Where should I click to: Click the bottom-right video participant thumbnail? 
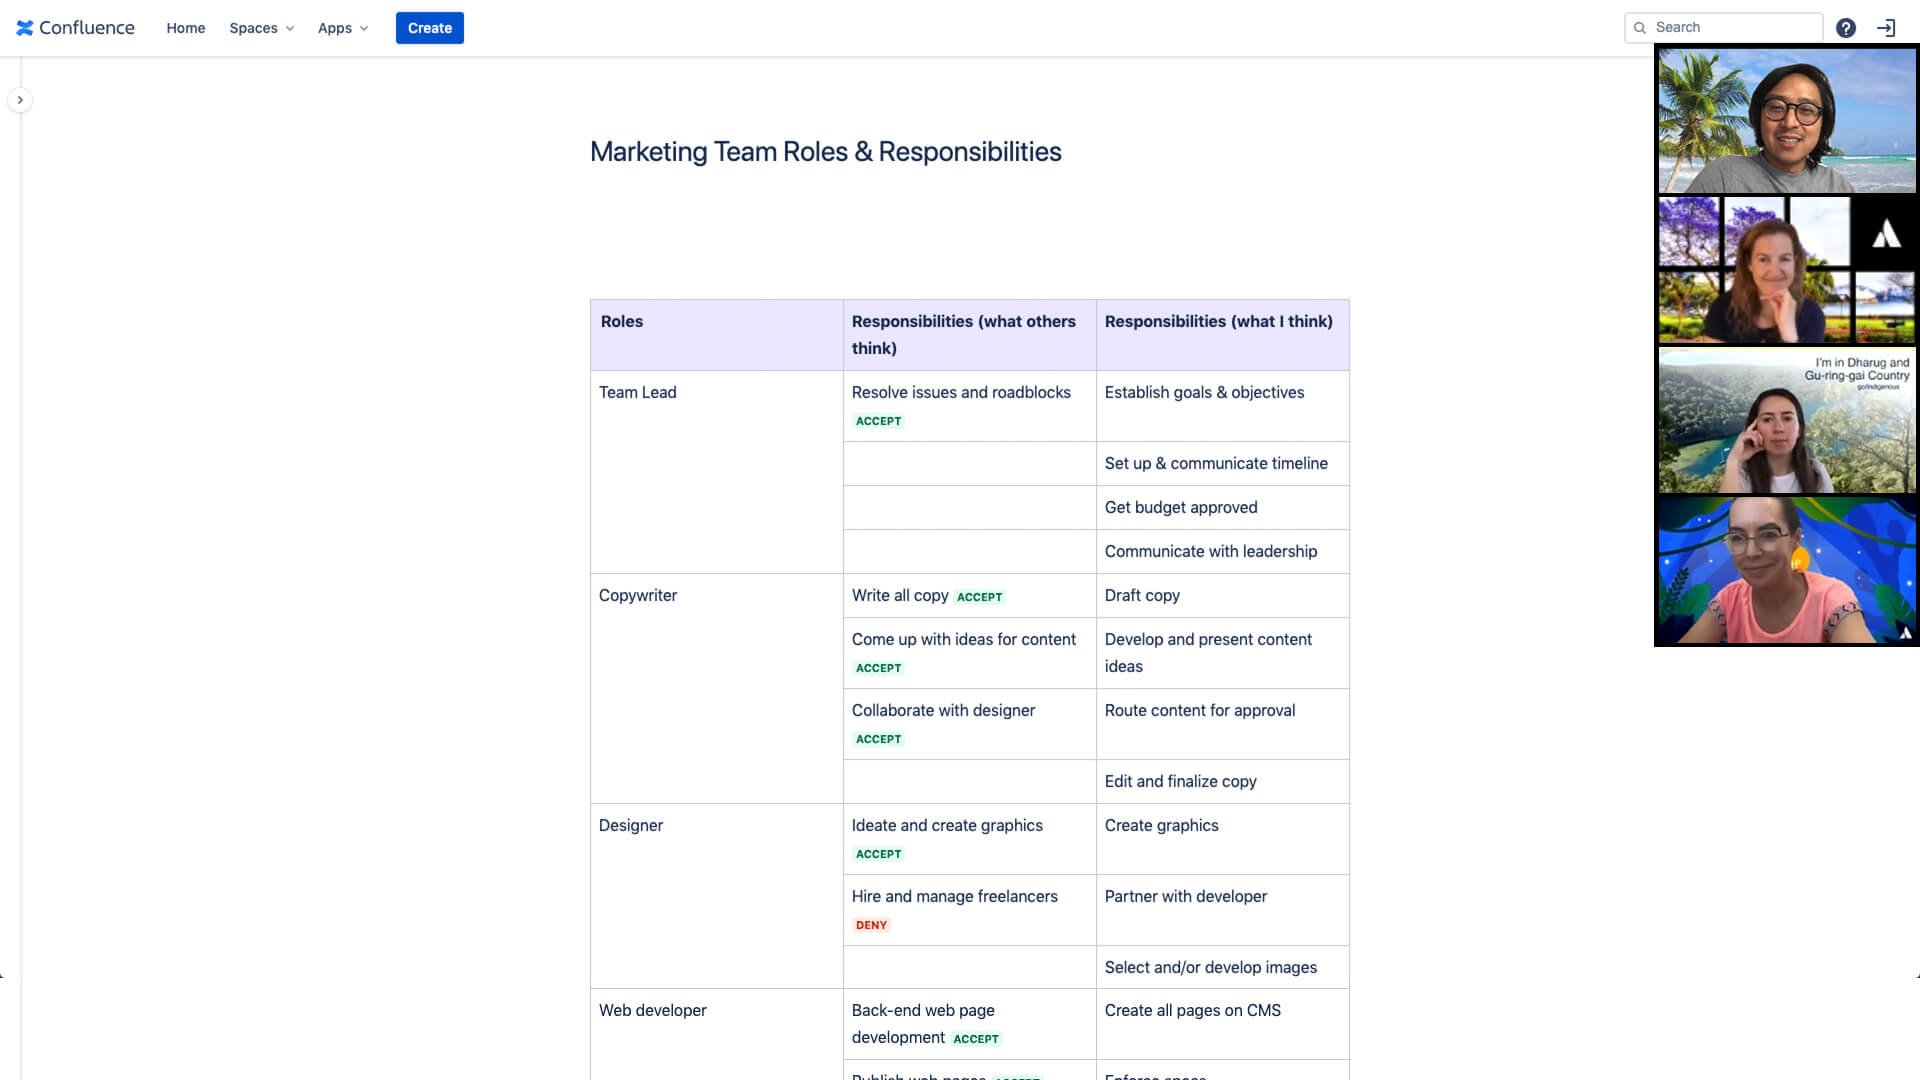coord(1787,571)
